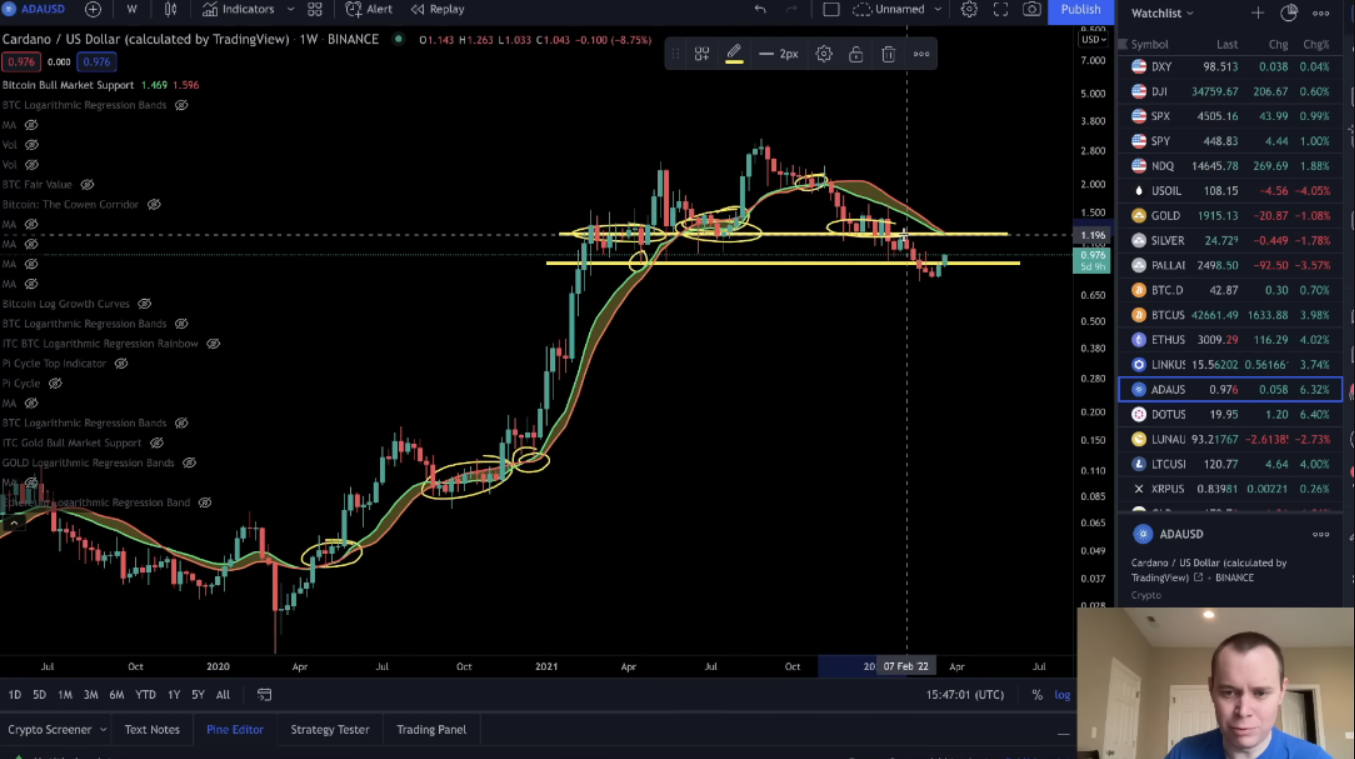Toggle BTC Logarithmic Regression Bands visibility at top
The image size is (1355, 759).
[x=182, y=105]
